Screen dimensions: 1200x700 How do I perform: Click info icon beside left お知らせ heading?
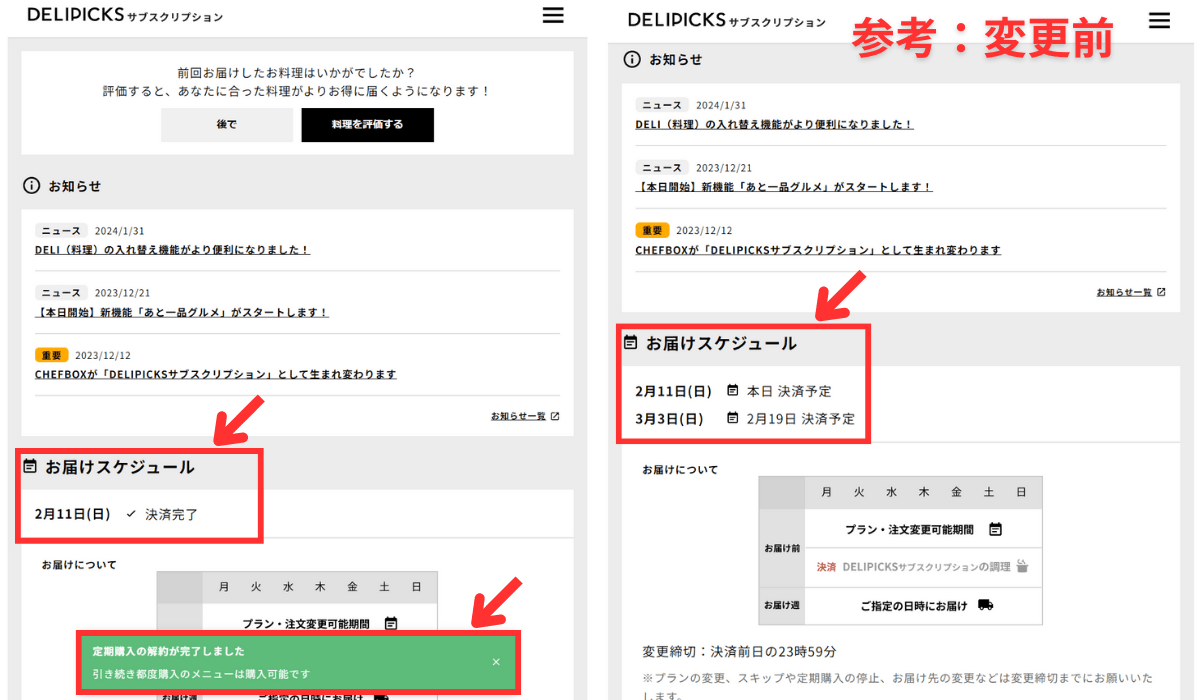pos(32,186)
